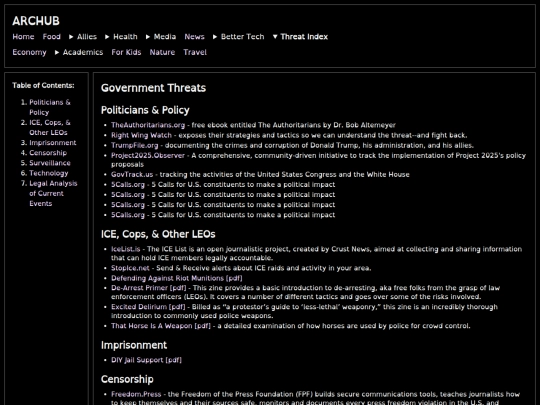Jump to ICE, Cops, & Other LEOs in contents
This screenshot has height=405, width=540.
50,127
